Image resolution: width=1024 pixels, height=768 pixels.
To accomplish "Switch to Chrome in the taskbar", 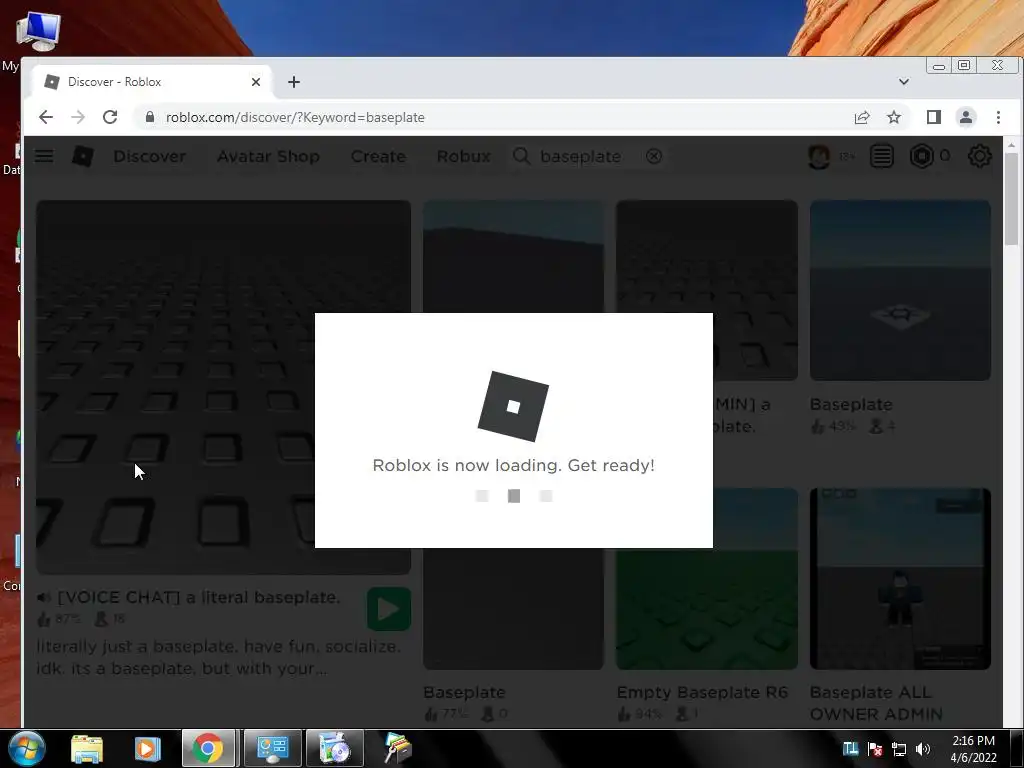I will point(208,748).
